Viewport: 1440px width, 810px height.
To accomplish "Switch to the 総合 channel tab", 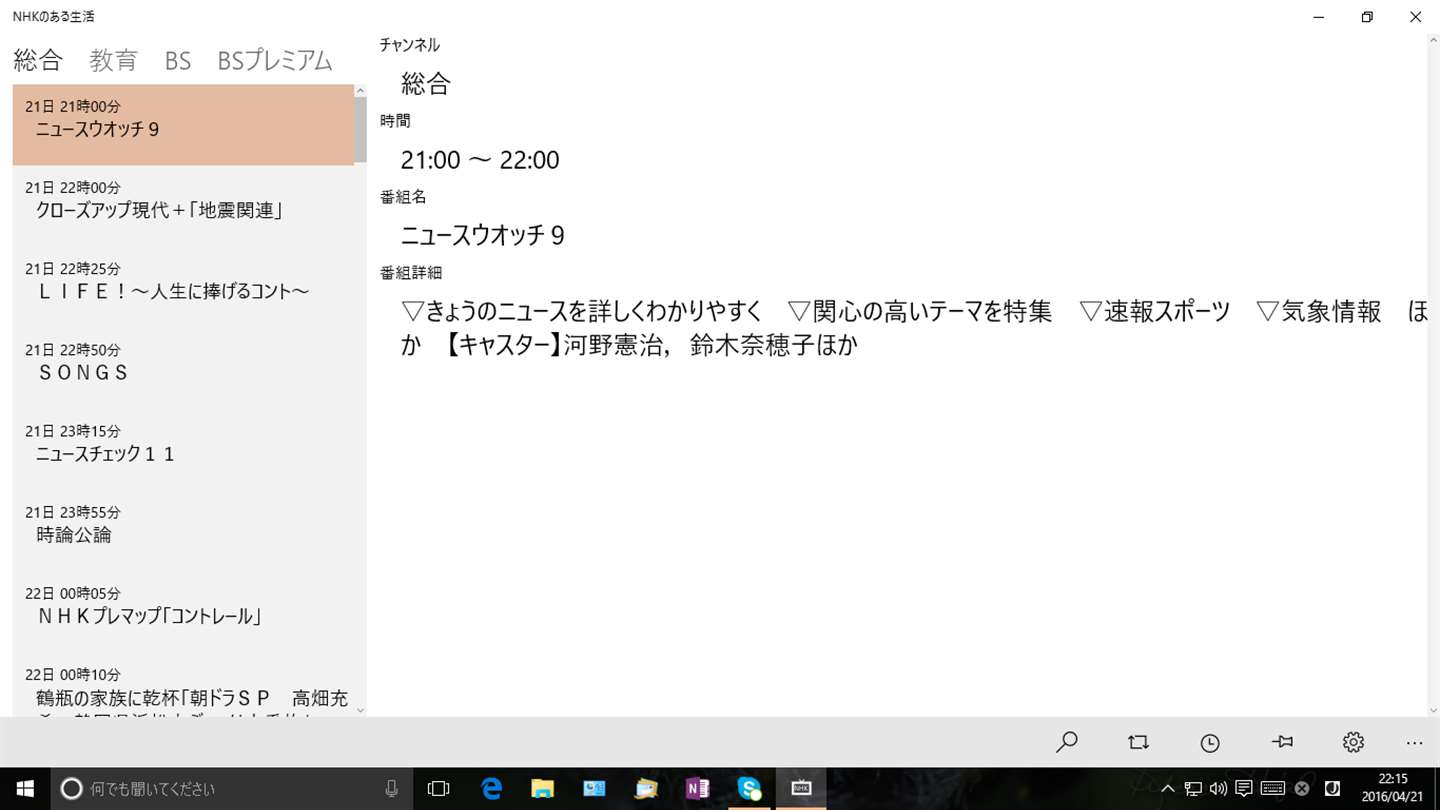I will (38, 60).
